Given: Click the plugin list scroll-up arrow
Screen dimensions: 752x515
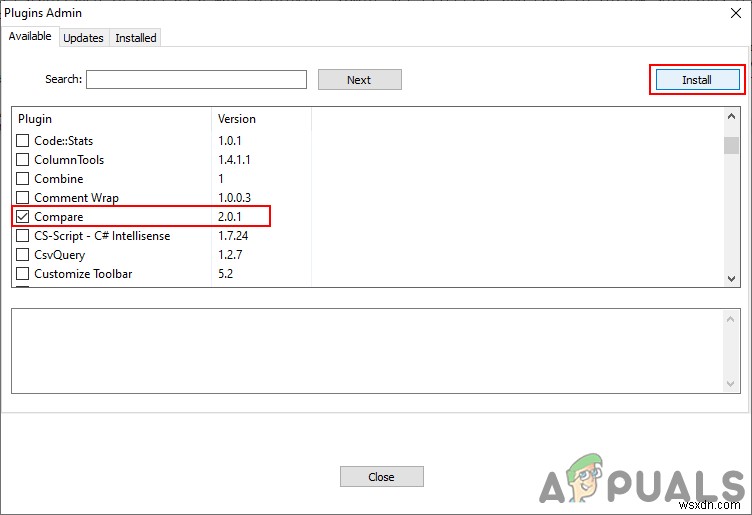Looking at the screenshot, I should click(731, 117).
